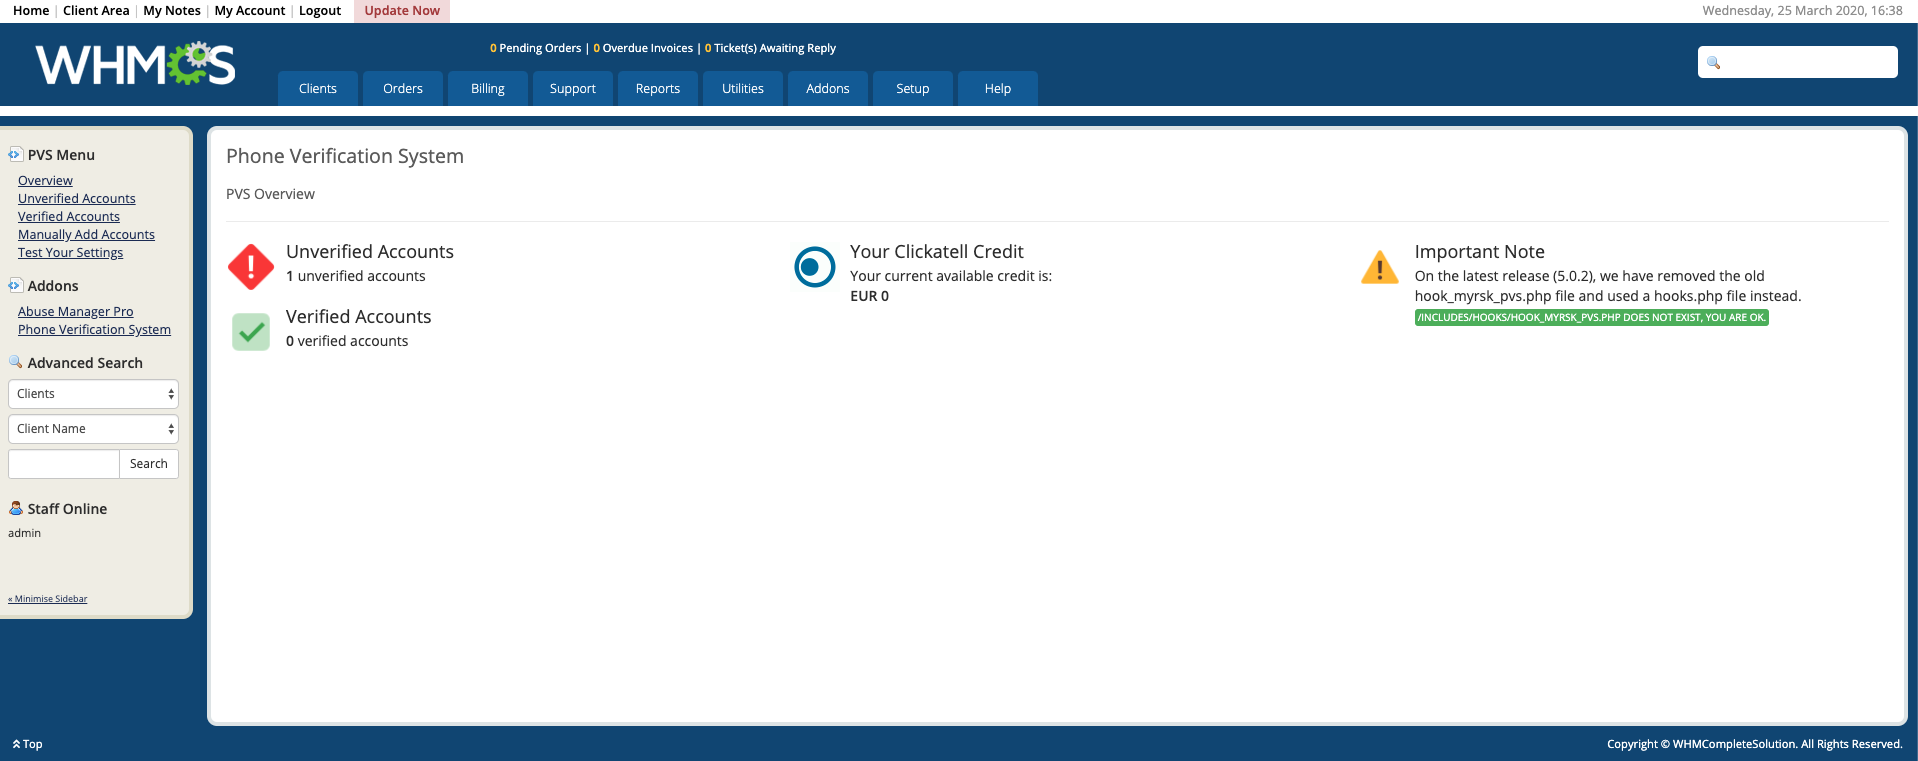Click the Phone Verification System page title

pos(345,156)
